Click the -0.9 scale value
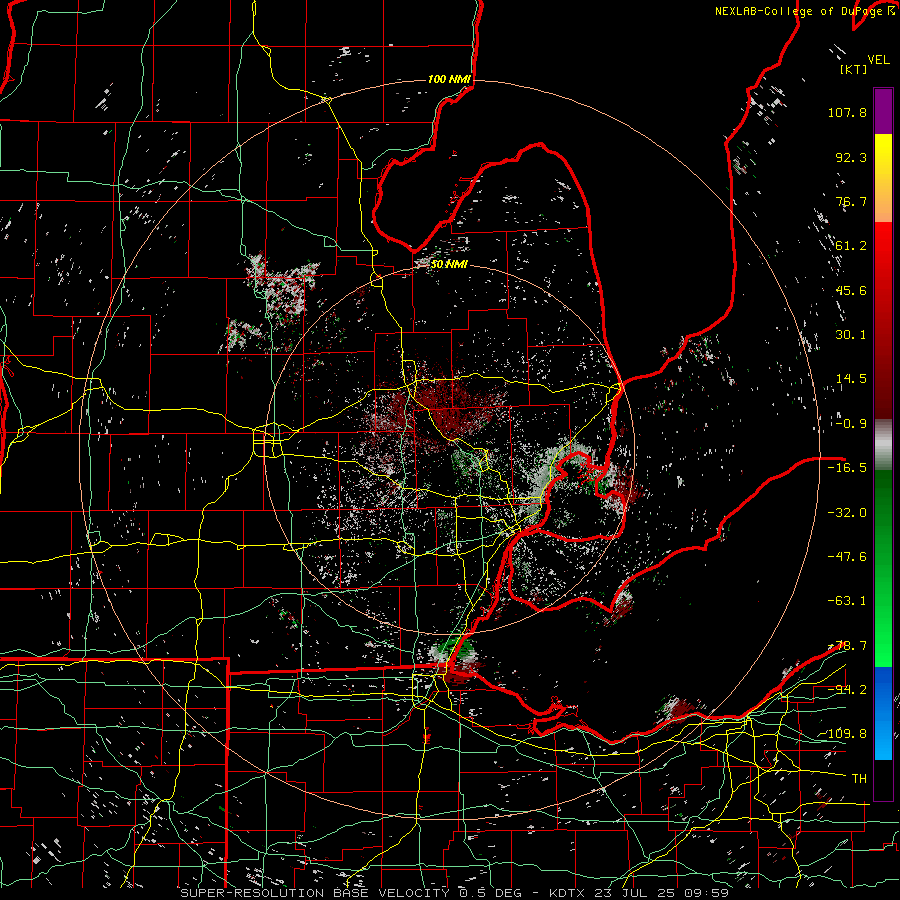Viewport: 900px width, 900px height. tap(851, 424)
